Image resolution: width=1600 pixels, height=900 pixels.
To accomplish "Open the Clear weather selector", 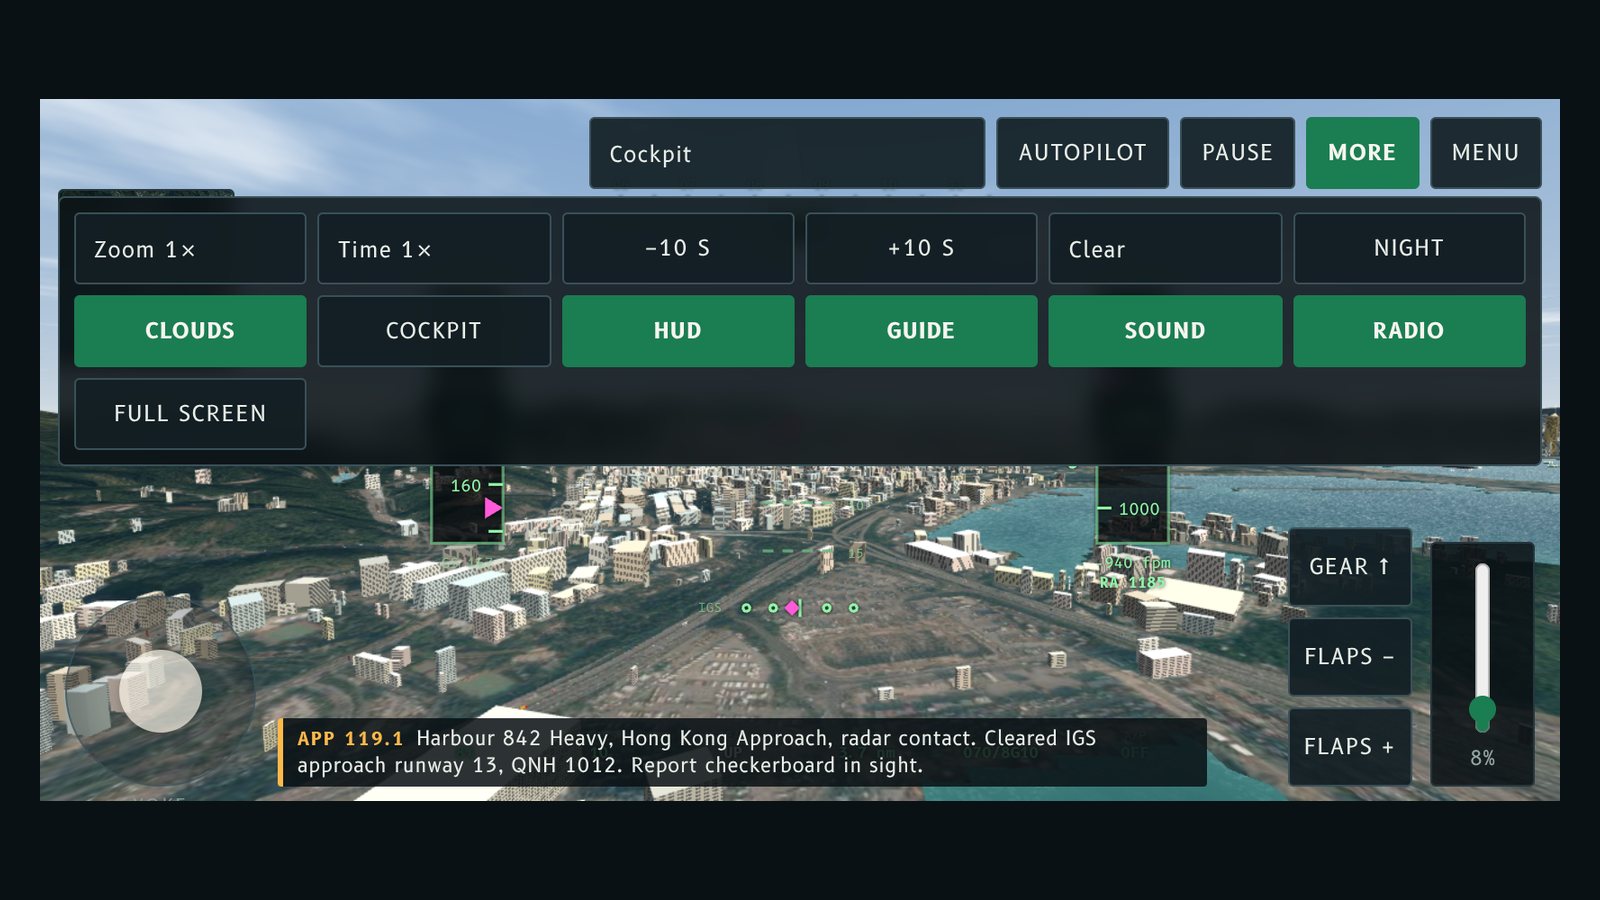I will pos(1165,249).
